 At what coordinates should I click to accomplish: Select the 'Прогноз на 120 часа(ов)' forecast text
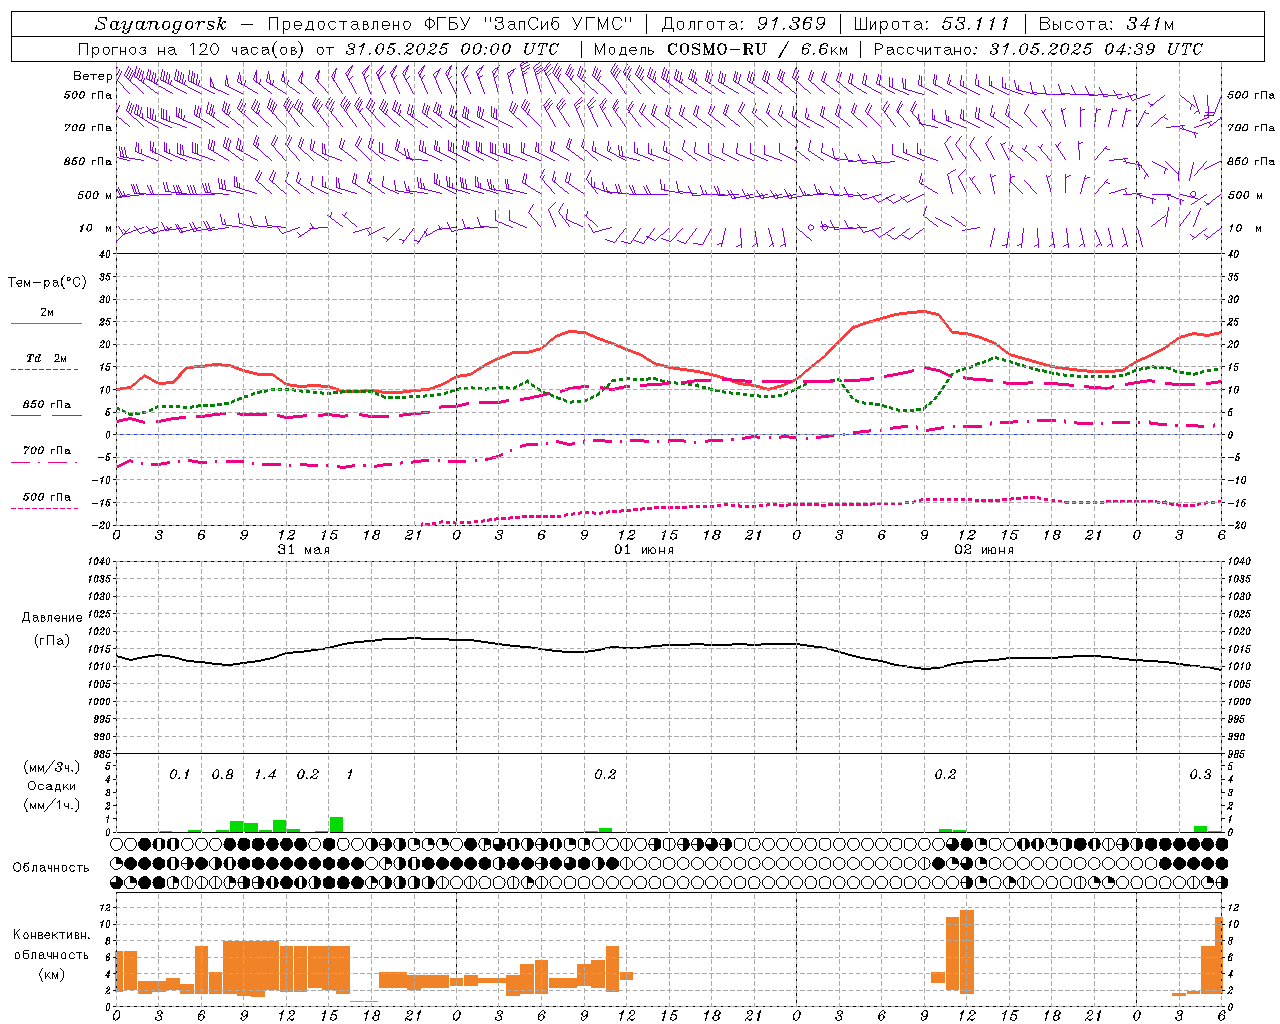click(193, 49)
